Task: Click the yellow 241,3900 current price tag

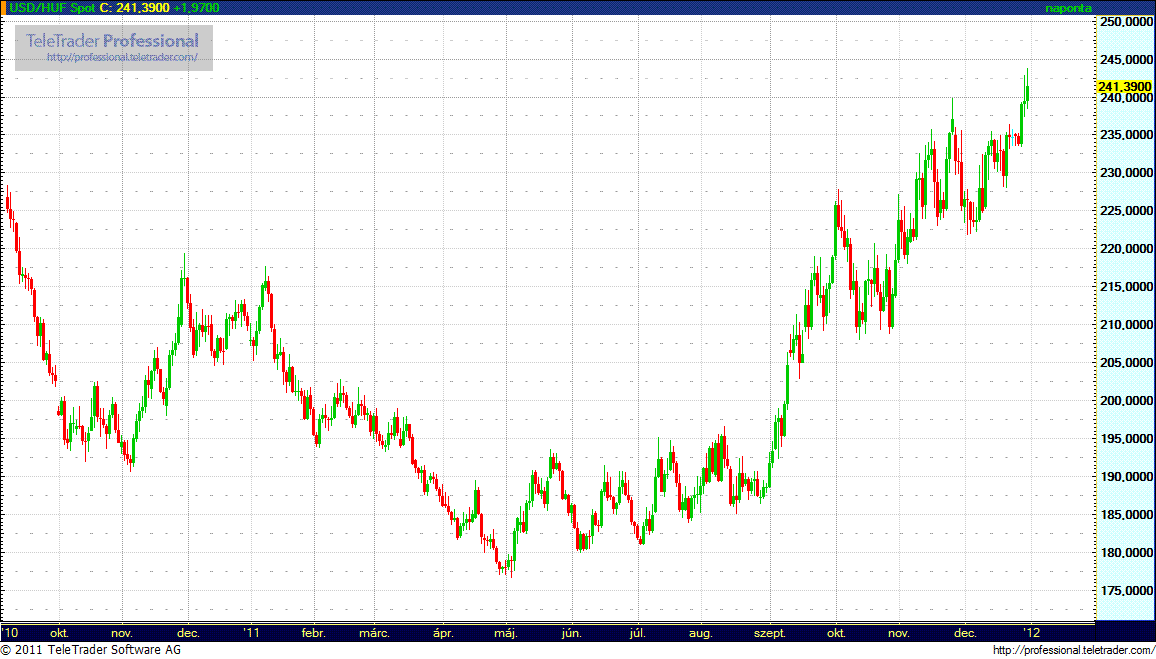Action: (1124, 86)
